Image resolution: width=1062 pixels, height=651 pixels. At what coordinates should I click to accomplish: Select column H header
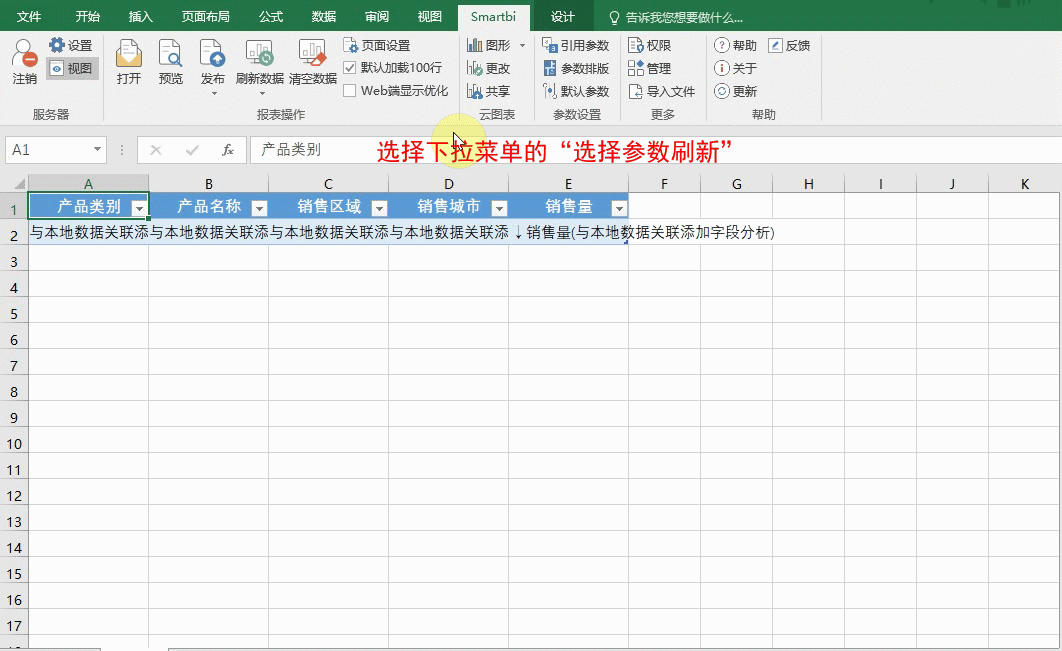809,184
